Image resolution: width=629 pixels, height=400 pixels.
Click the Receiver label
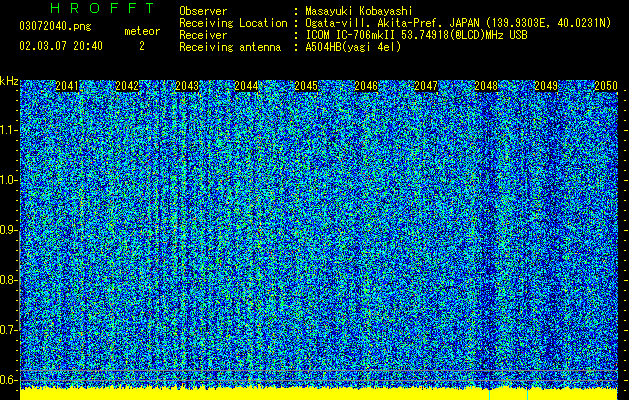pyautogui.click(x=203, y=35)
